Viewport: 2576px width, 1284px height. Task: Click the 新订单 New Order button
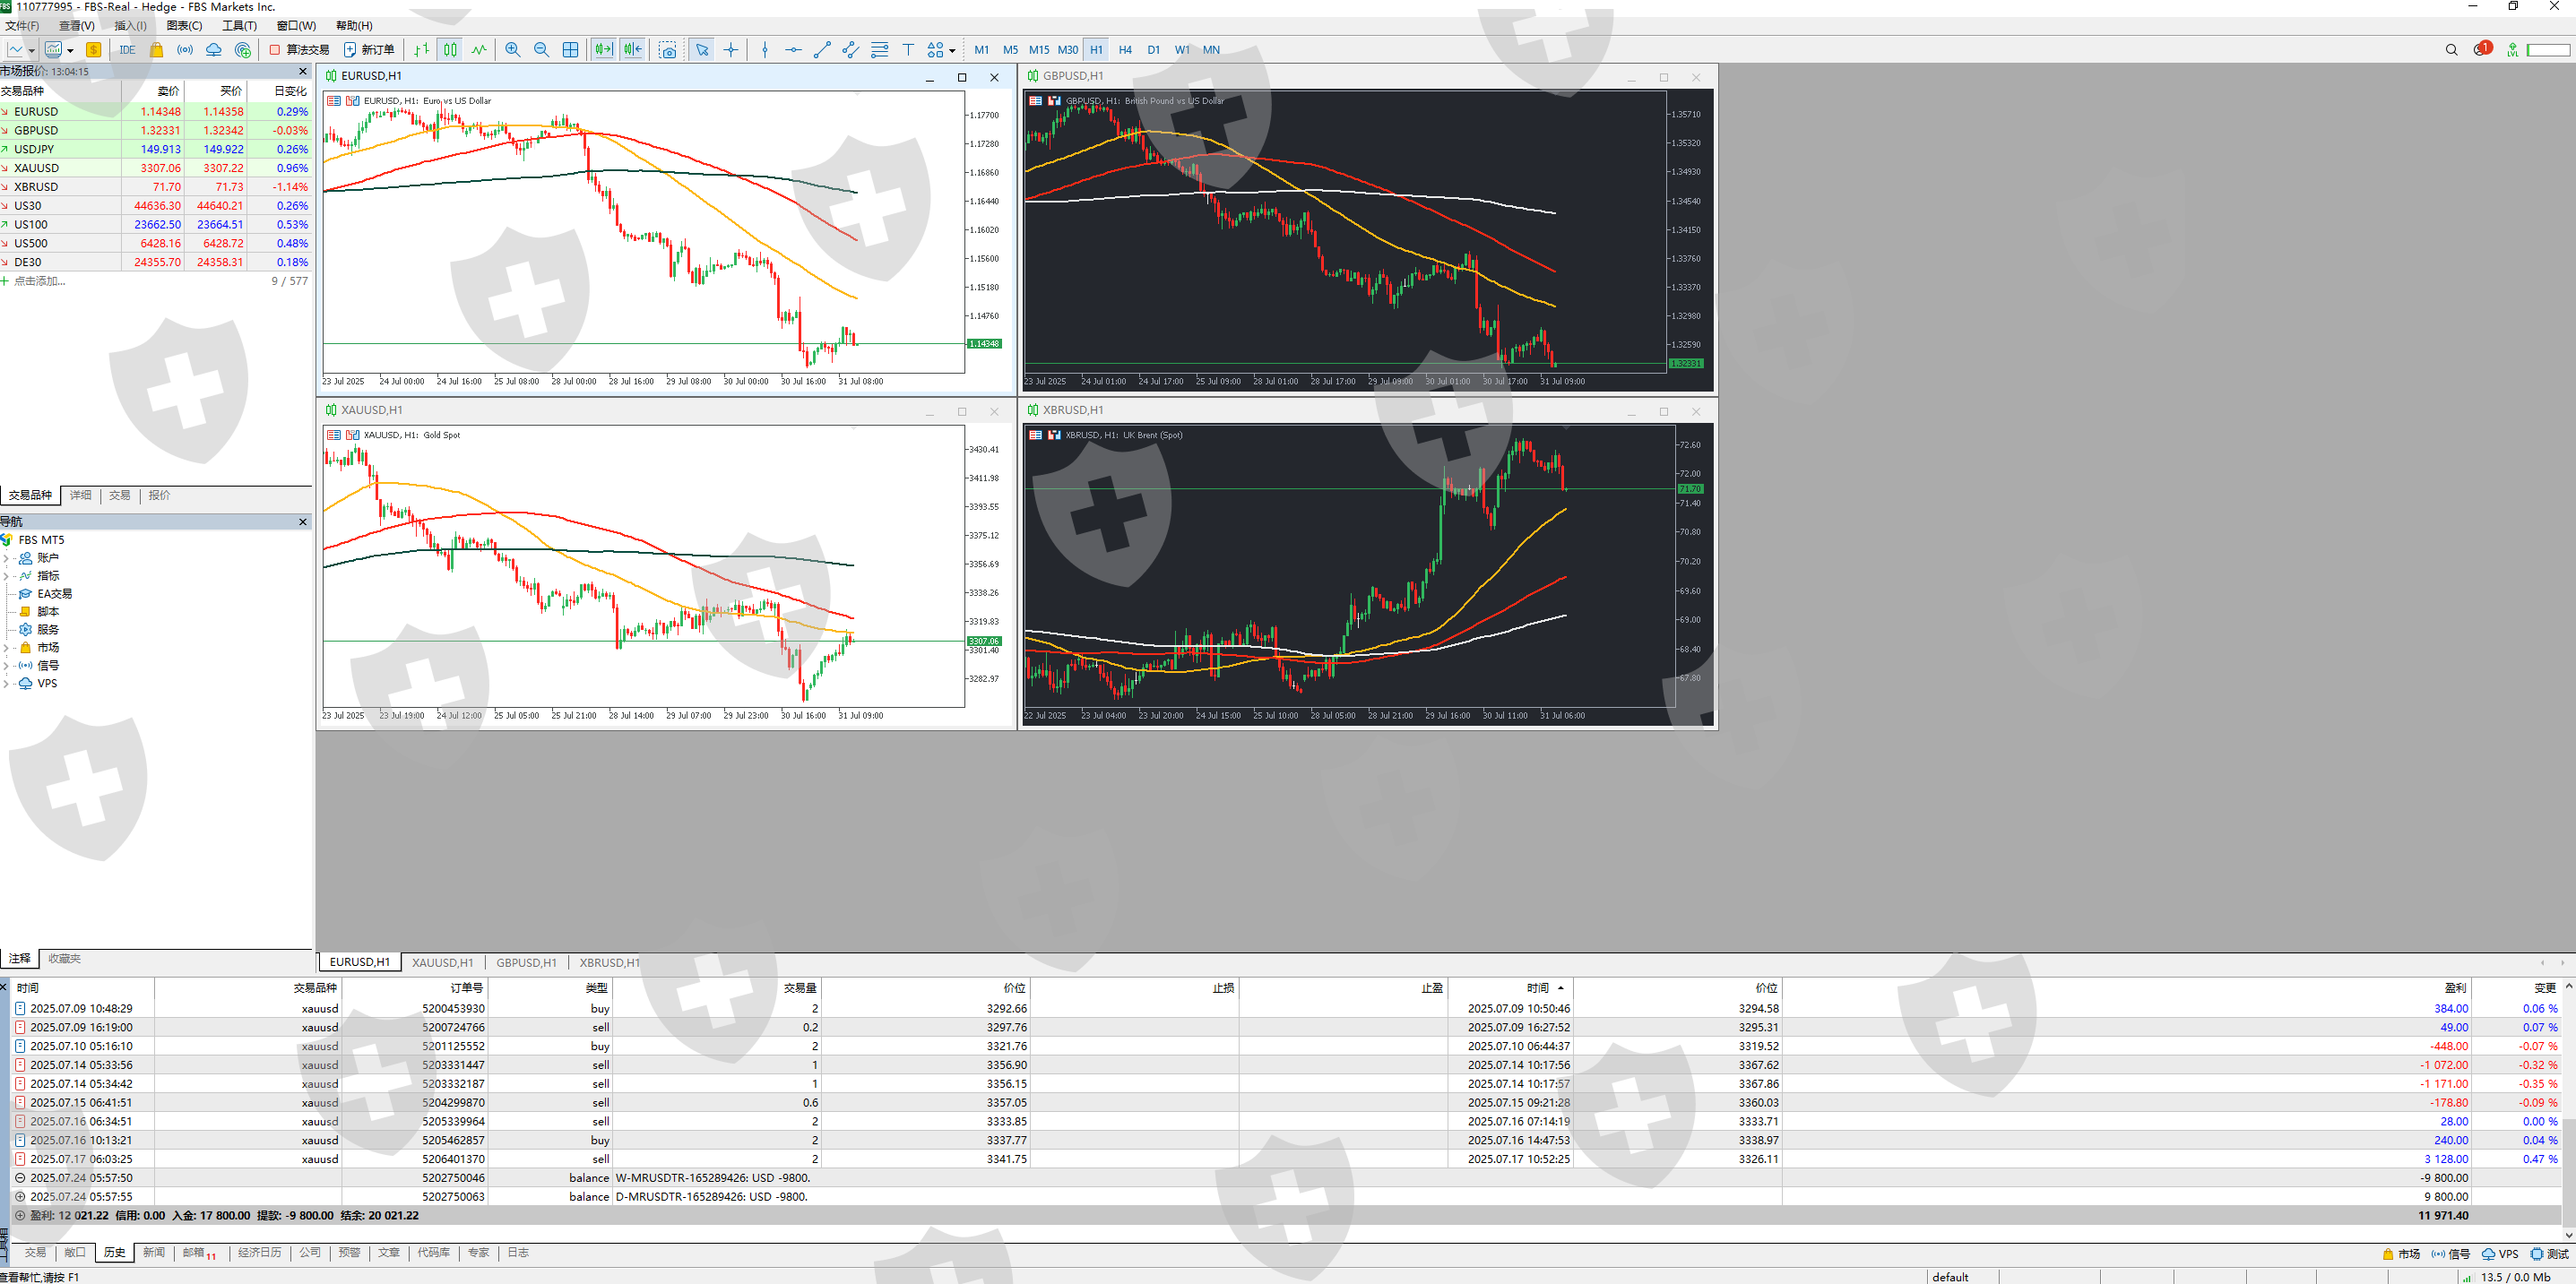pyautogui.click(x=369, y=50)
